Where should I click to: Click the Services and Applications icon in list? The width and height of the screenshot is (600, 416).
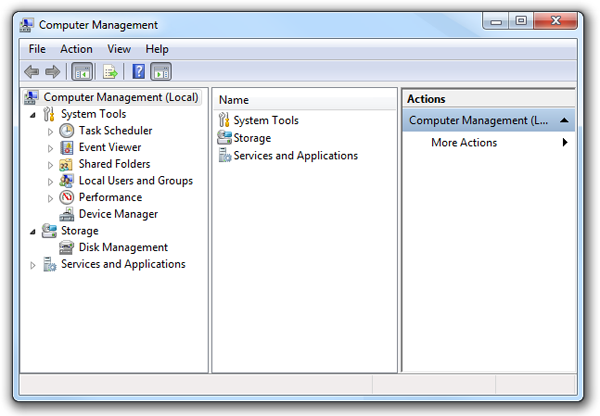coord(225,155)
